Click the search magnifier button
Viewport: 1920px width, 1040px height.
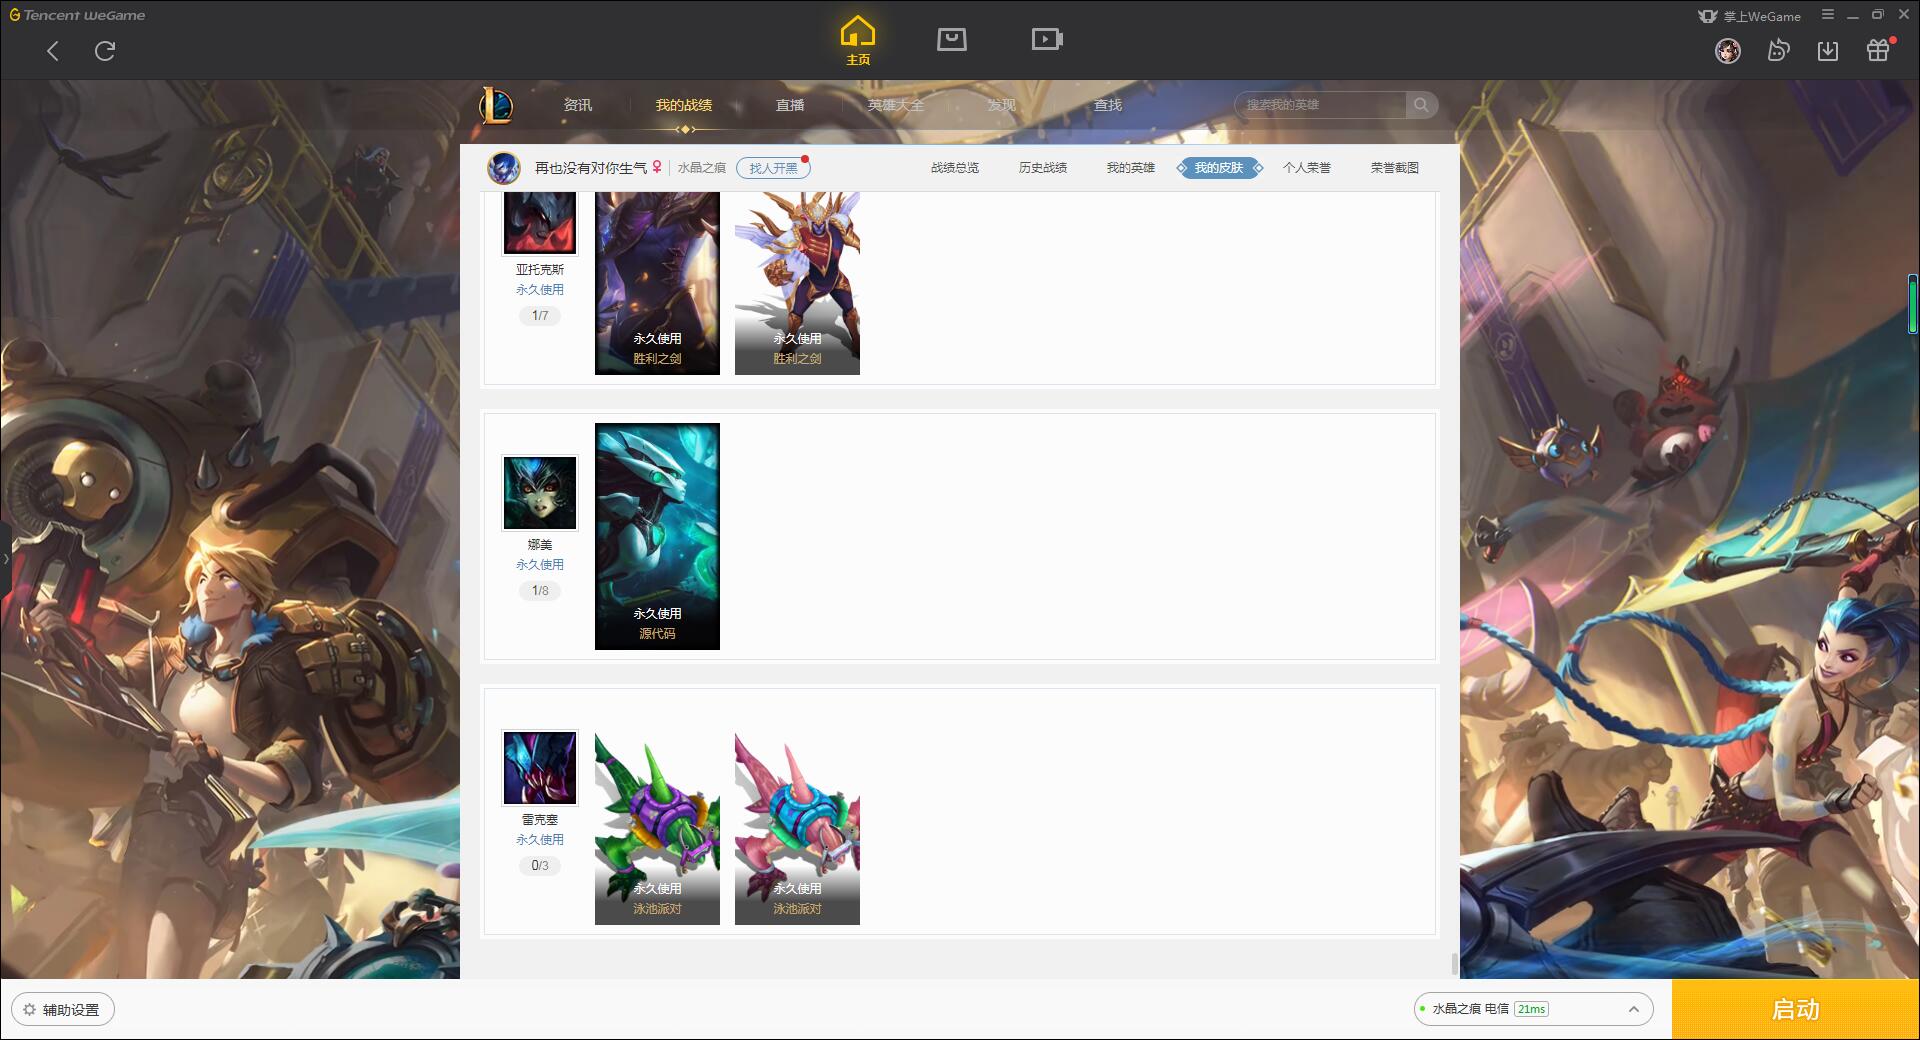click(x=1421, y=105)
